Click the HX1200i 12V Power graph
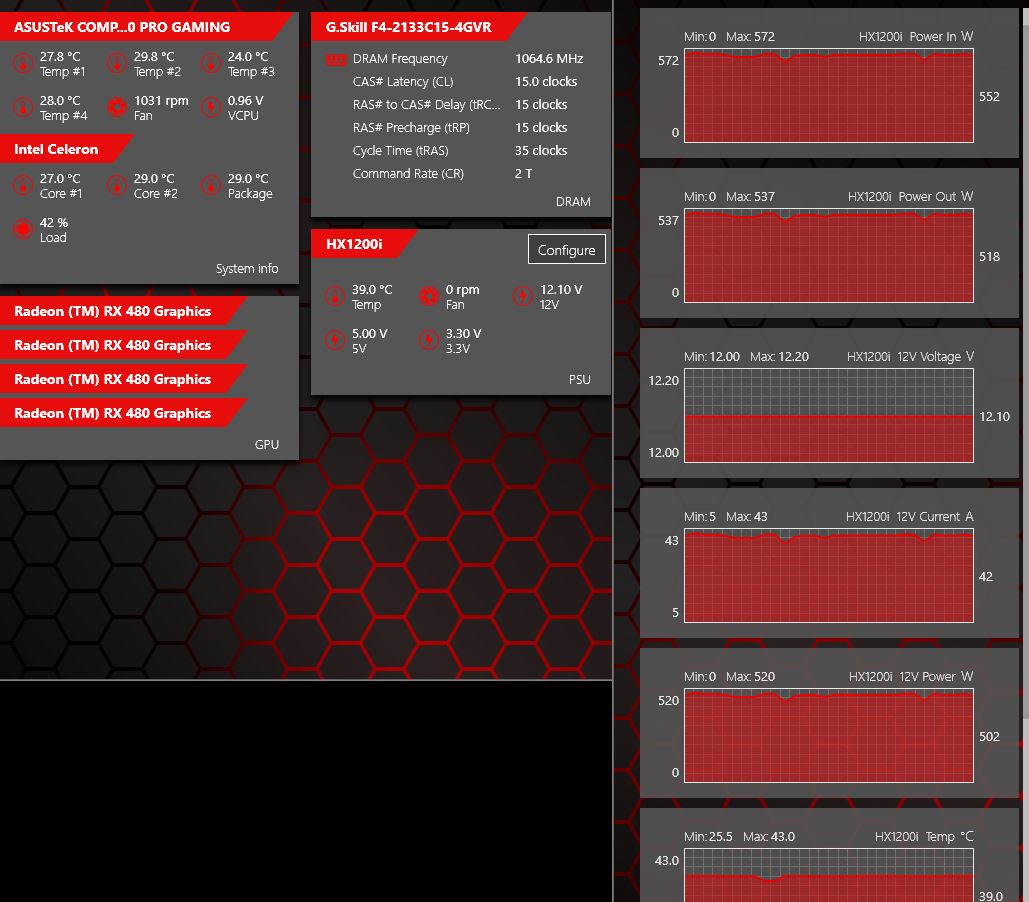Image resolution: width=1029 pixels, height=902 pixels. coord(829,736)
